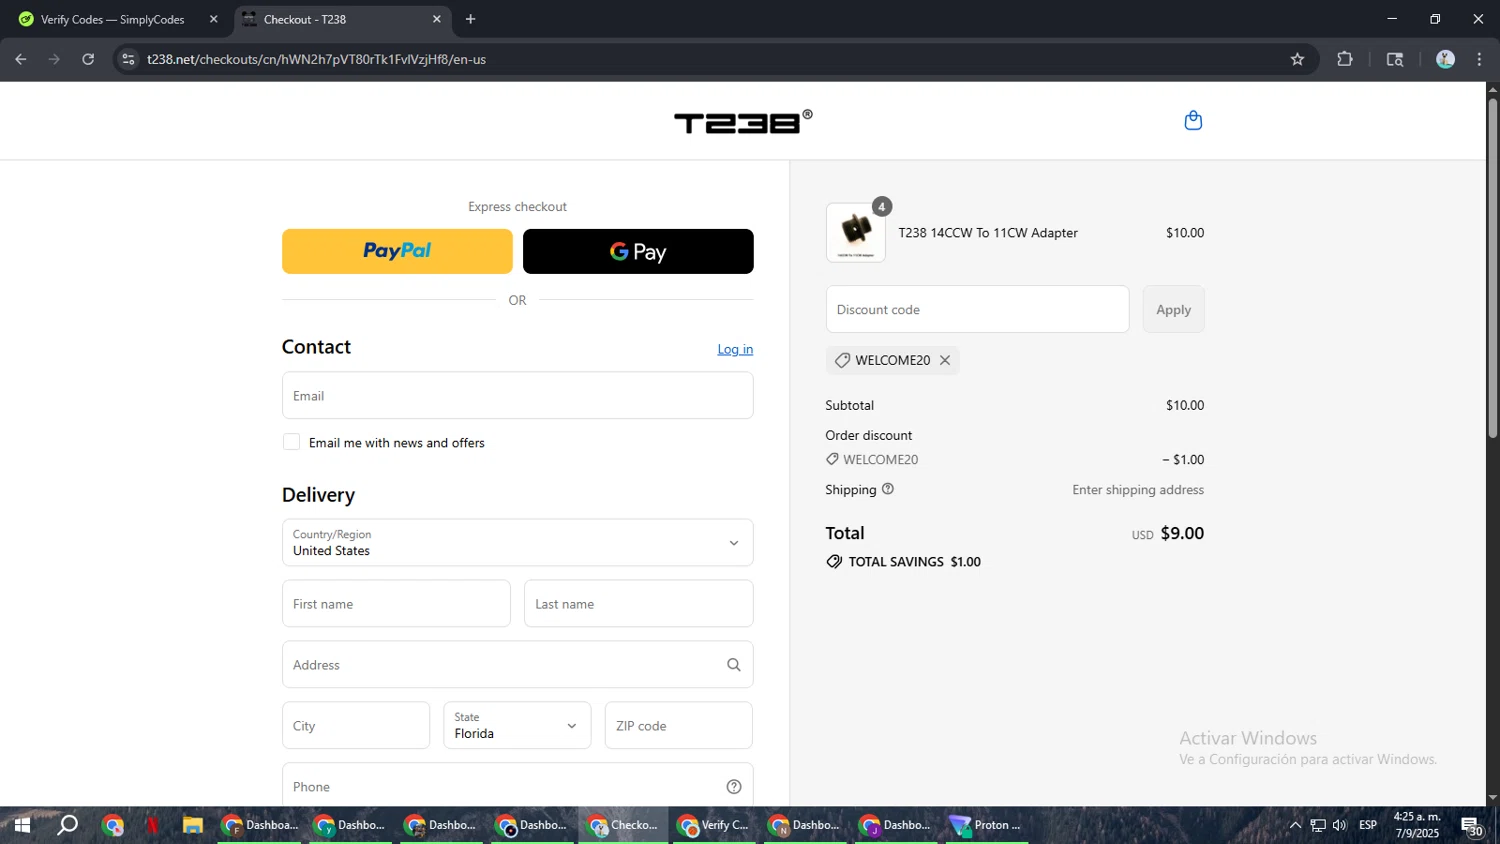
Task: Click the volume speaker tray icon
Action: coord(1340,825)
